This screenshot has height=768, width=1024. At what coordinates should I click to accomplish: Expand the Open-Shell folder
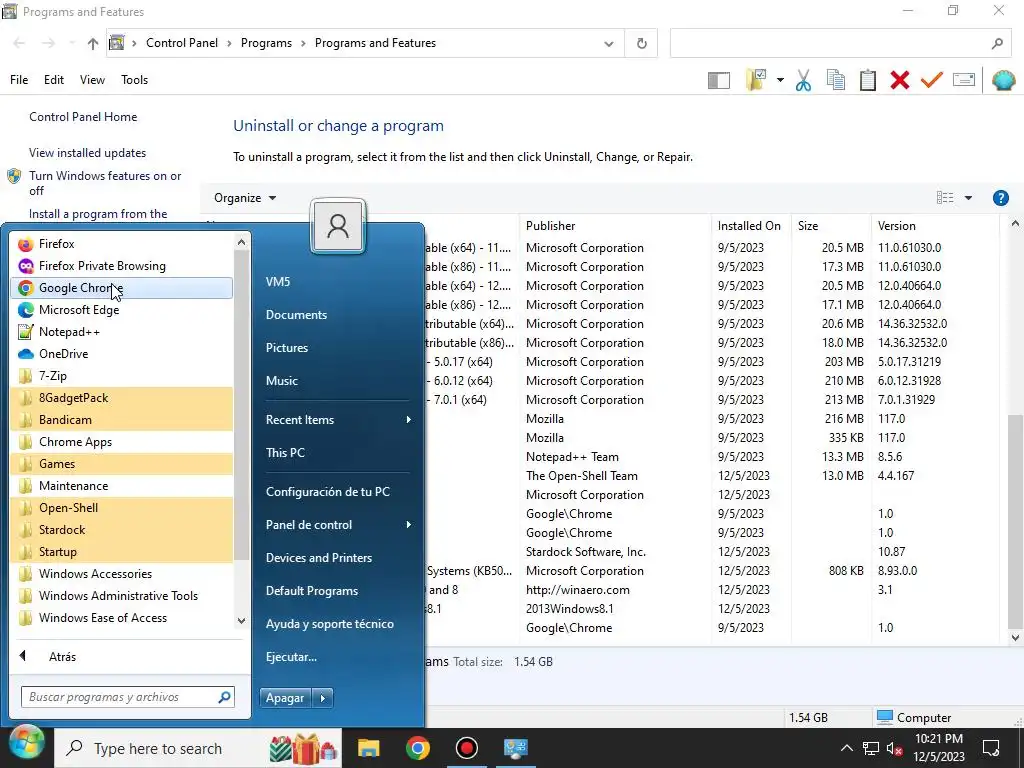pos(121,508)
